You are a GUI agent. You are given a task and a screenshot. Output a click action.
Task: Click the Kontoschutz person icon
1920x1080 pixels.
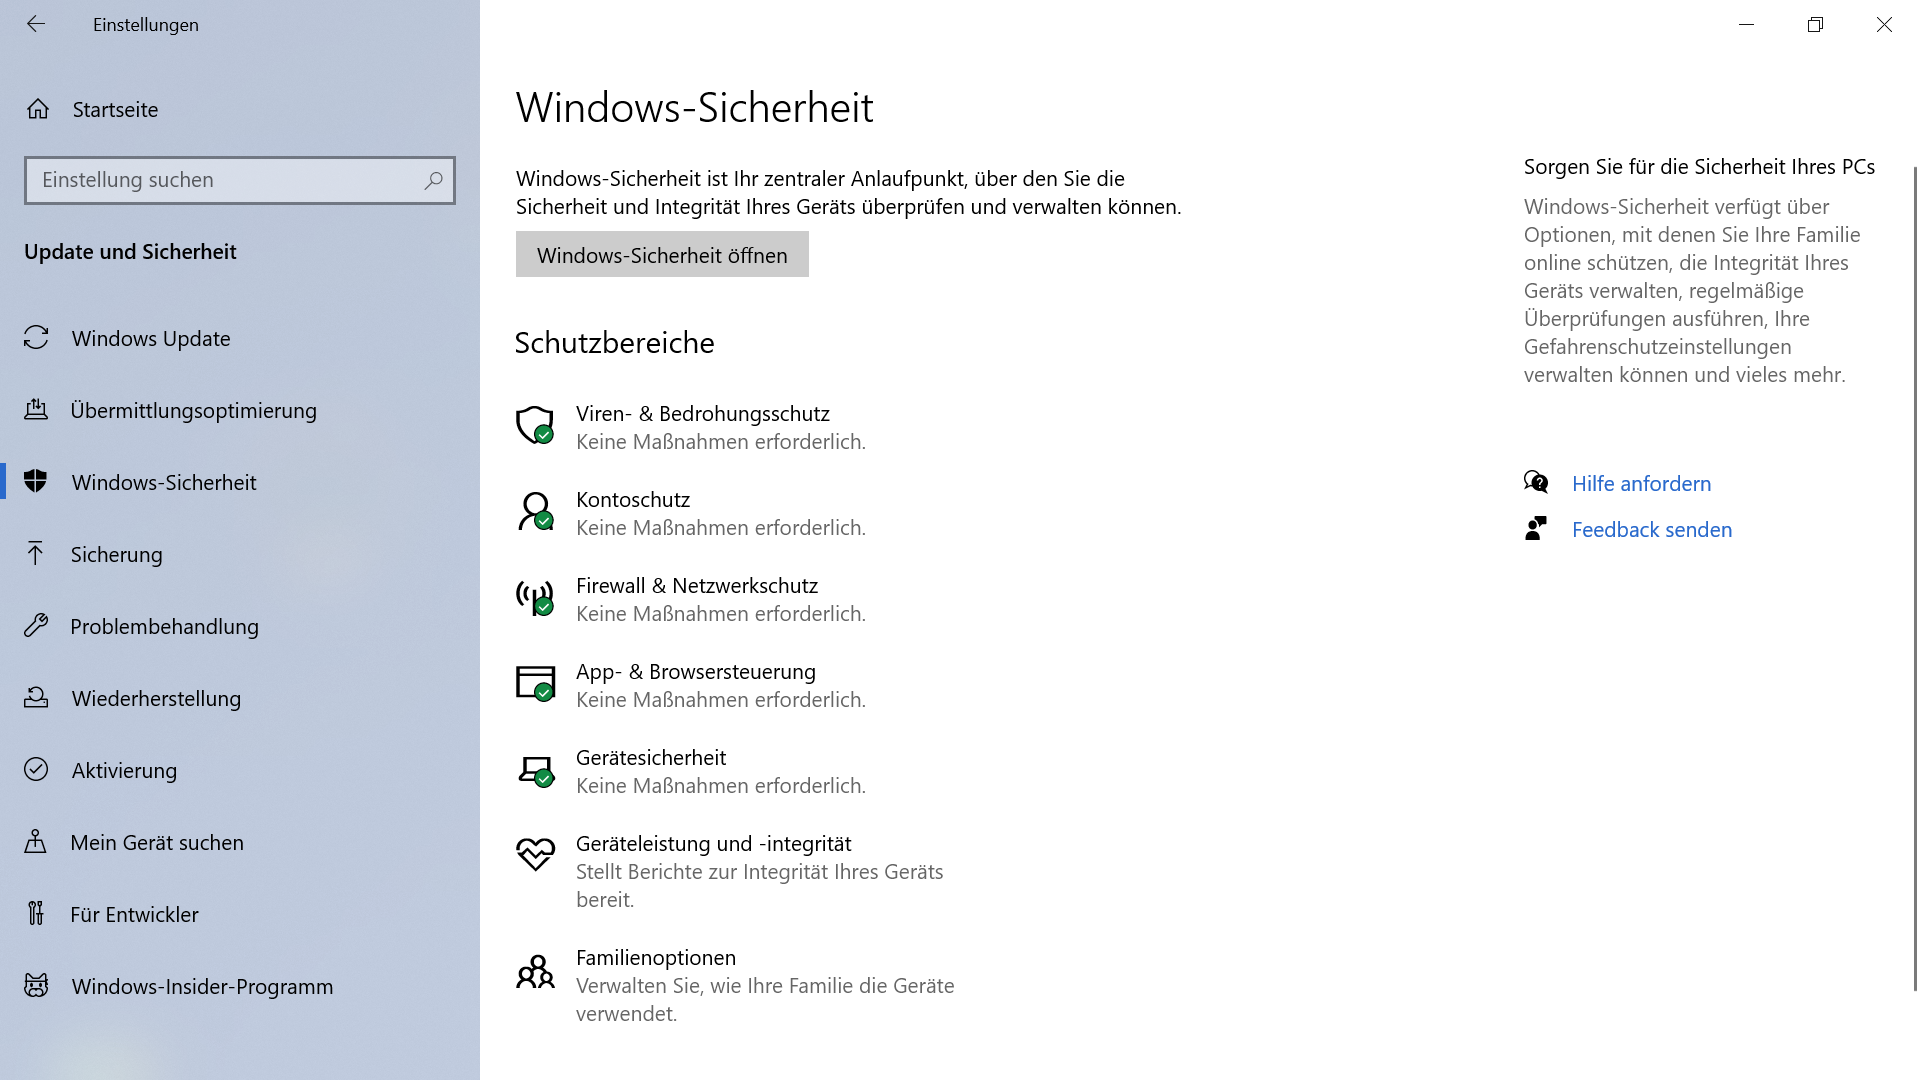(x=535, y=511)
